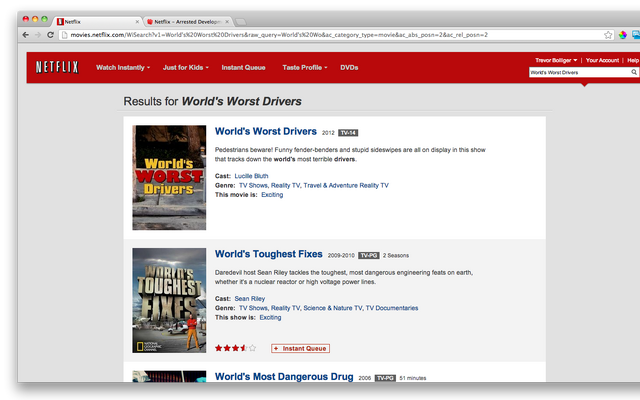Click the Netflix logo
This screenshot has width=640, height=400.
(57, 67)
